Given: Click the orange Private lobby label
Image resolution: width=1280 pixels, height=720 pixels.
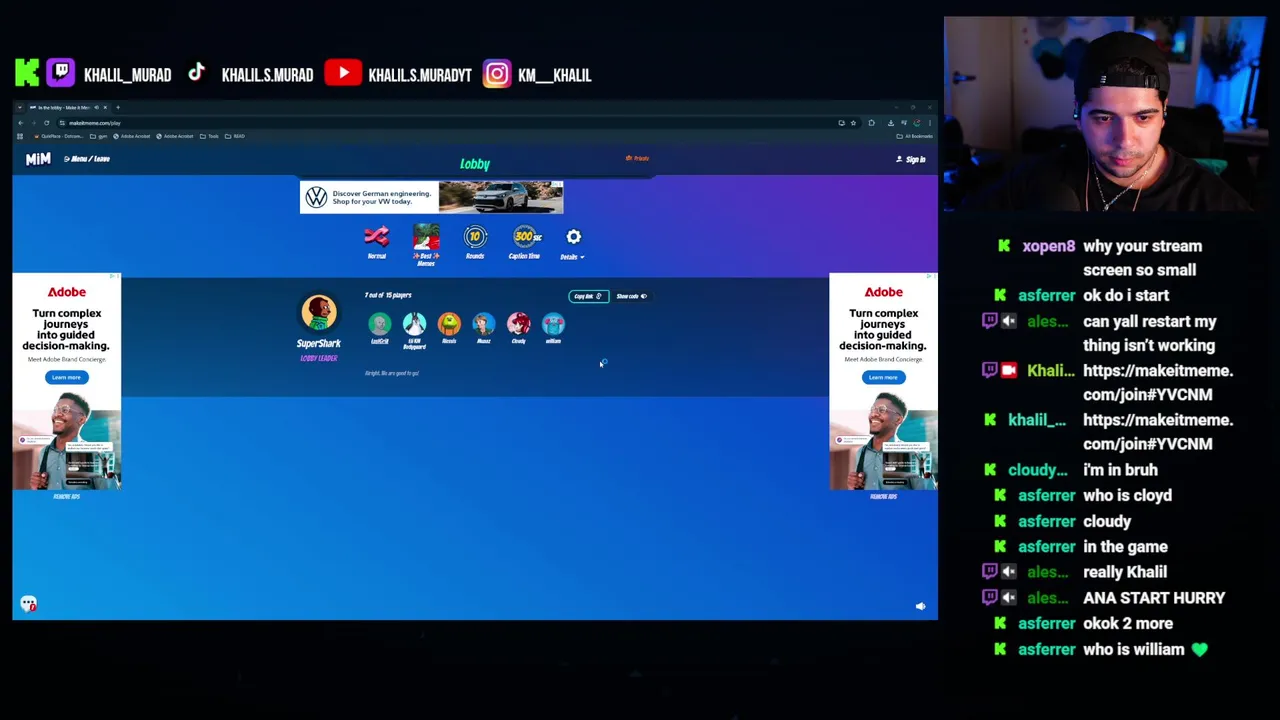Looking at the screenshot, I should point(638,158).
